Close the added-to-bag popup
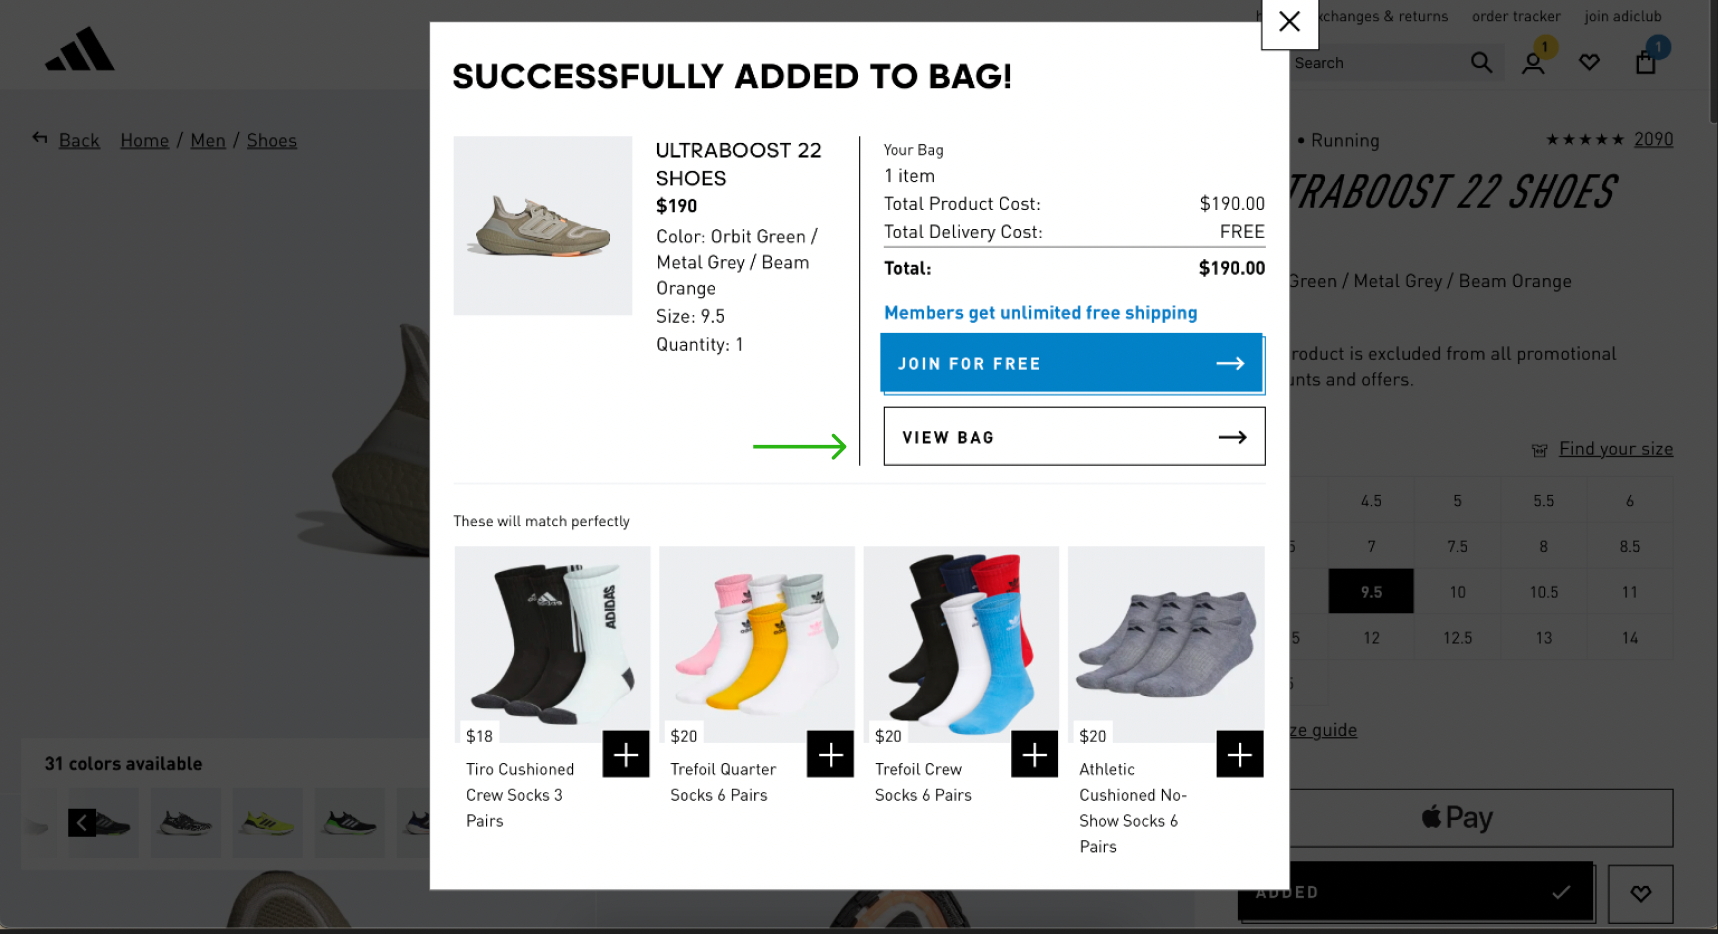The height and width of the screenshot is (934, 1718). 1289,22
